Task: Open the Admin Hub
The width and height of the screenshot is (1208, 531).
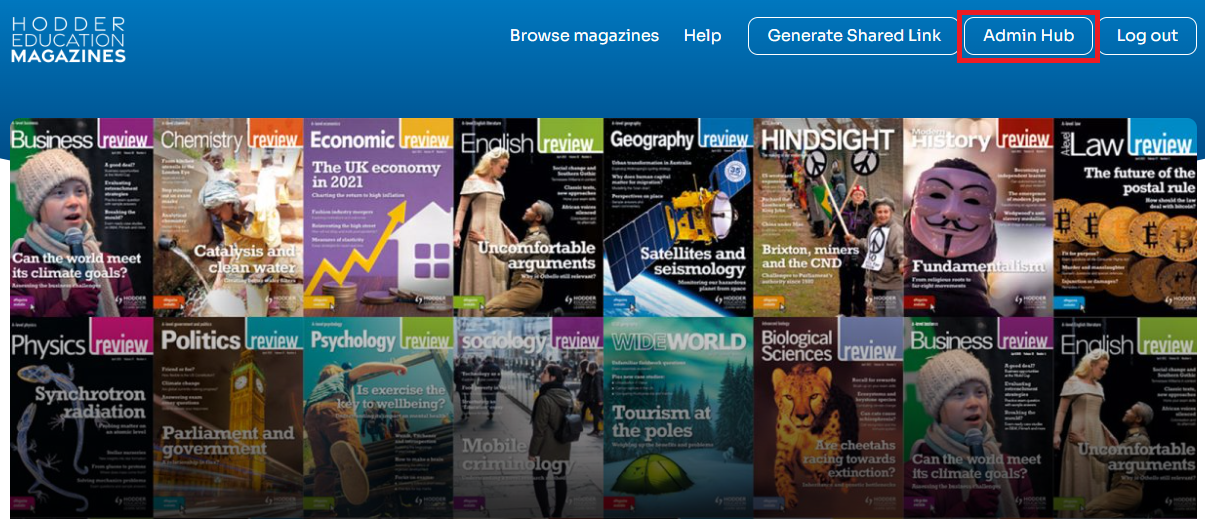Action: point(1028,36)
